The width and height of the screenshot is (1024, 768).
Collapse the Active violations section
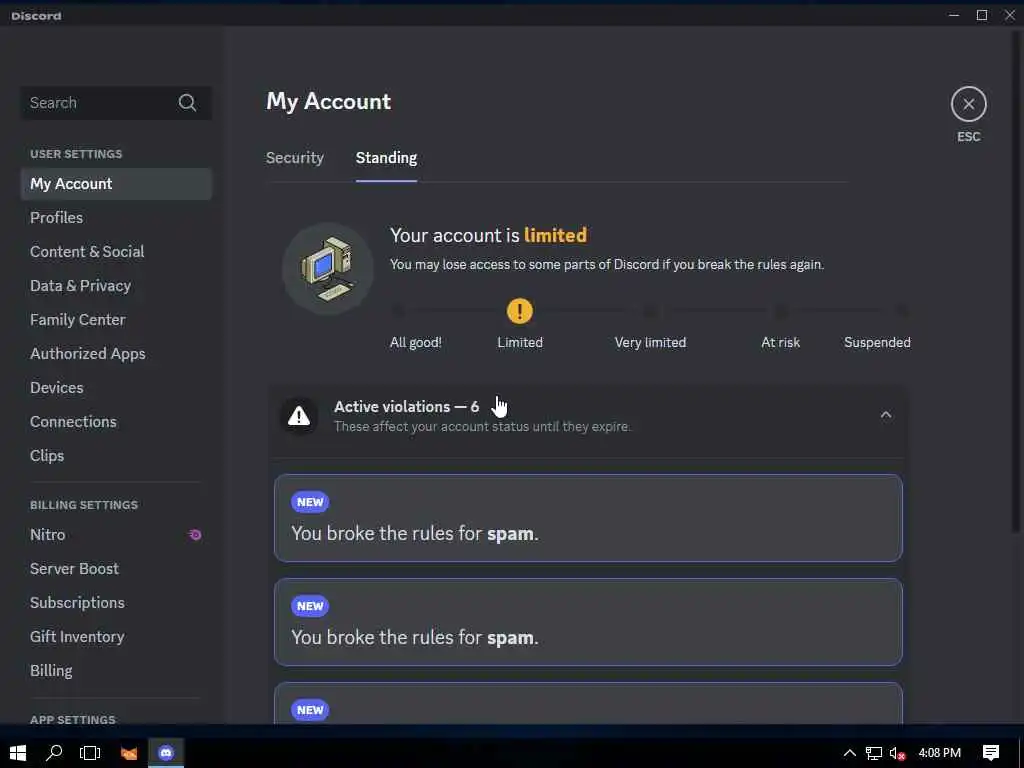pyautogui.click(x=886, y=415)
